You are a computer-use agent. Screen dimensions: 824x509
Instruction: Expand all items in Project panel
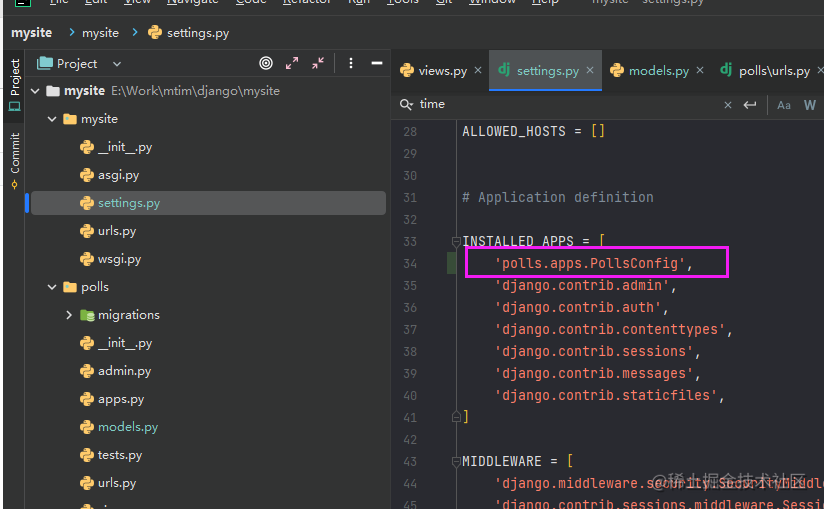[292, 64]
